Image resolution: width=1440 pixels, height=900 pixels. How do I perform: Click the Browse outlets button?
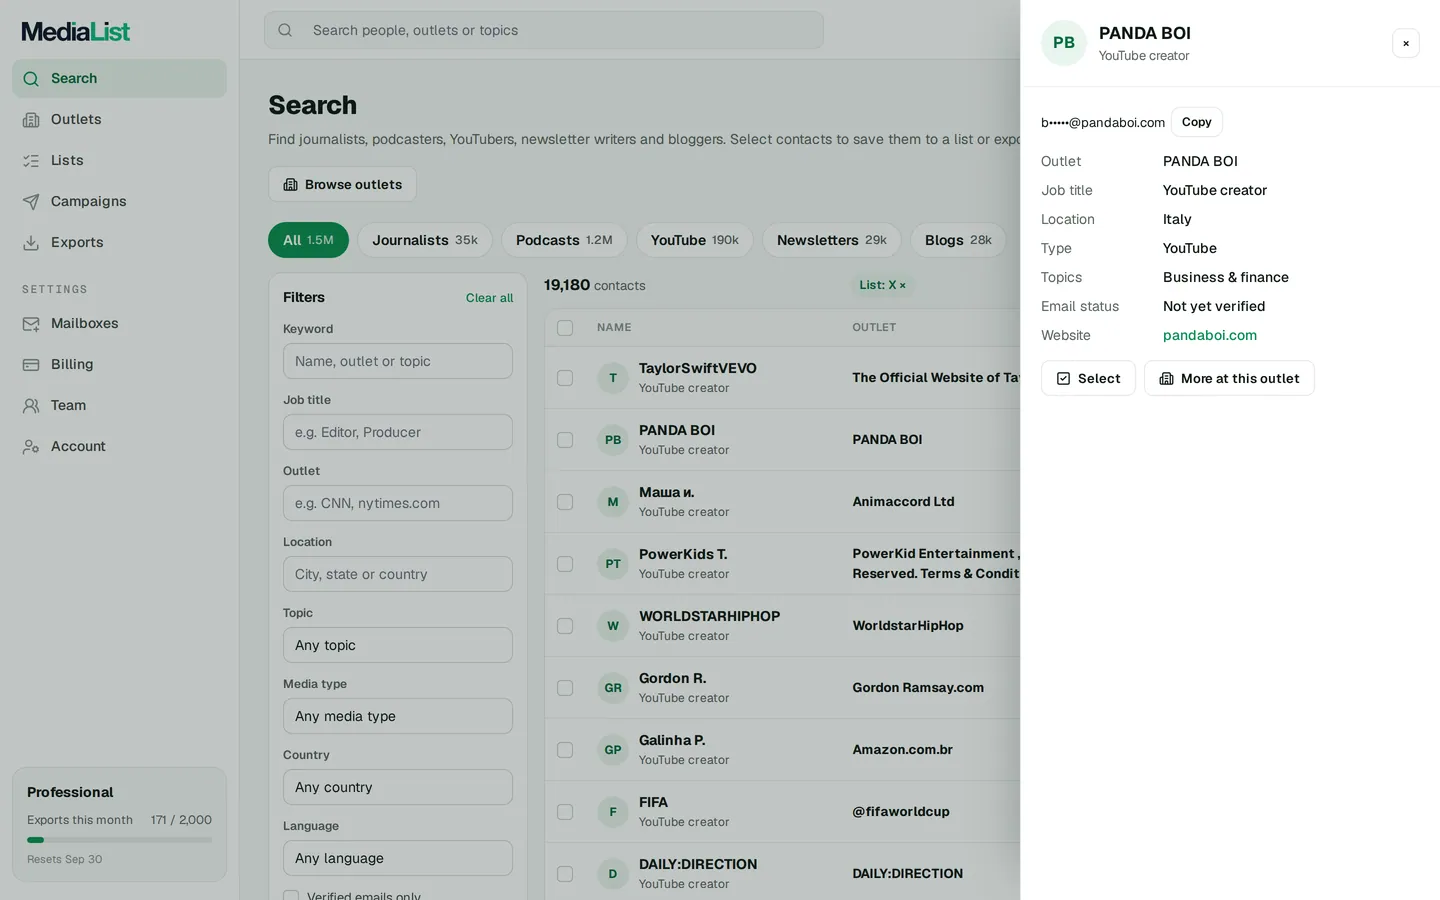click(x=342, y=184)
